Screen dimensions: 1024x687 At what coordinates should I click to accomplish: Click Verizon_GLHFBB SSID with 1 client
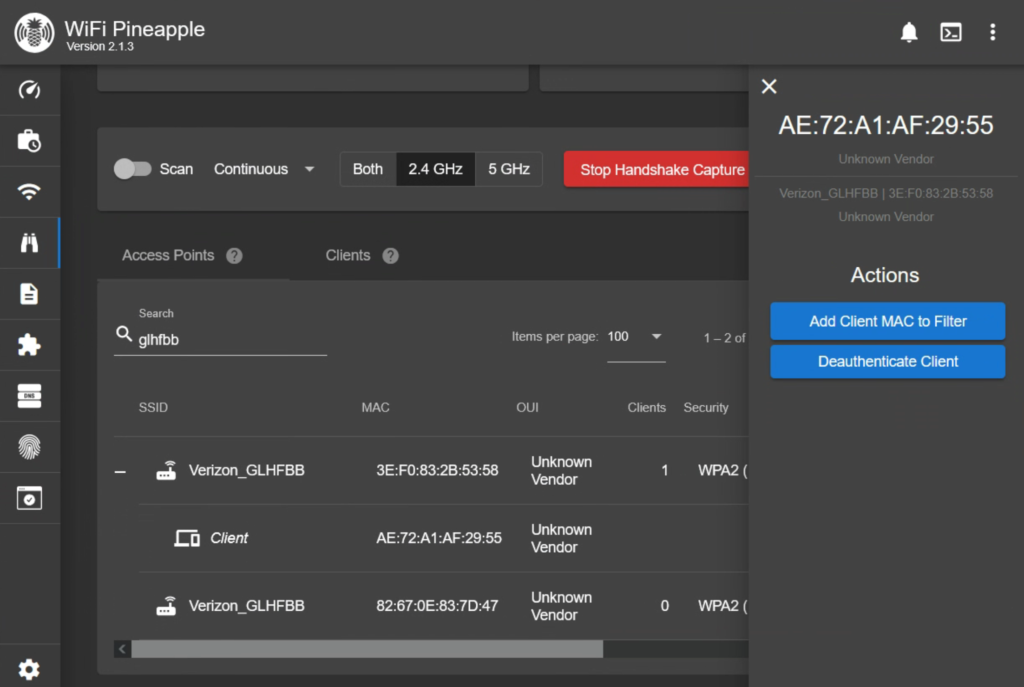(x=246, y=470)
